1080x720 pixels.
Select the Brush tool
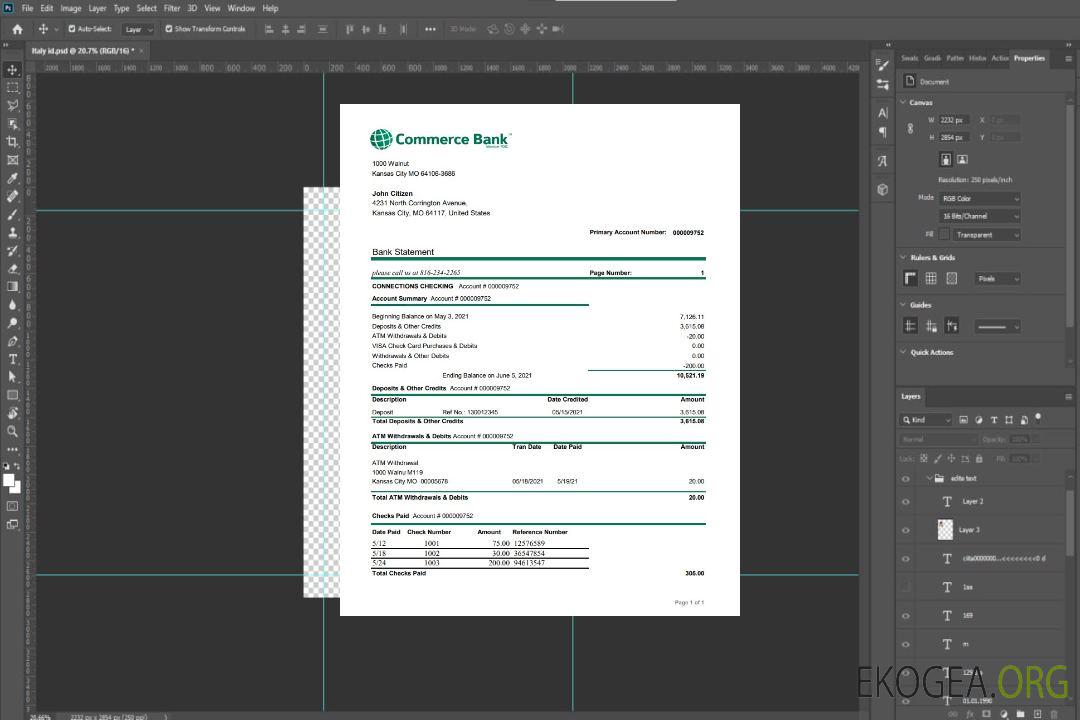click(x=12, y=214)
